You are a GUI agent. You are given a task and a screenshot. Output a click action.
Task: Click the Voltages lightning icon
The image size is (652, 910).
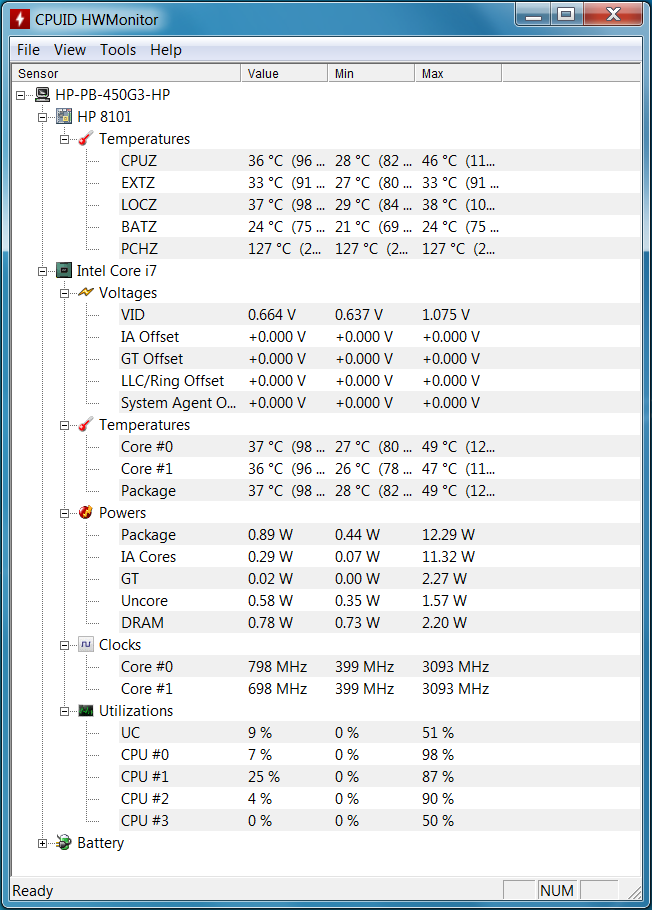click(86, 292)
